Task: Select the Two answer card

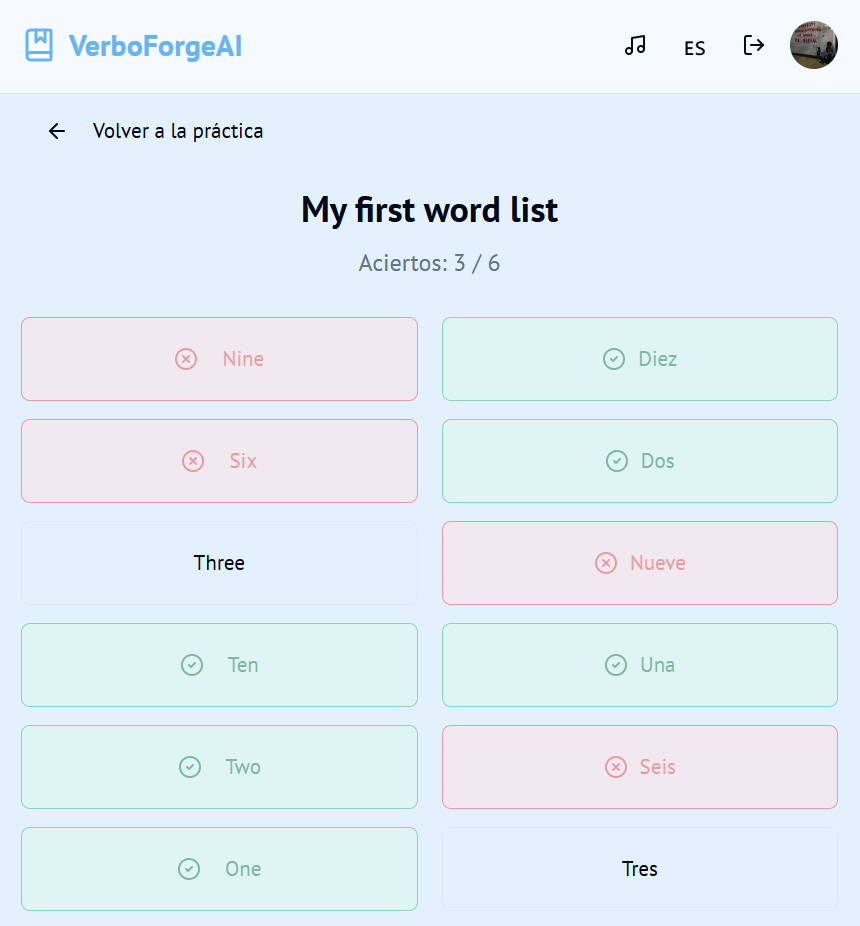Action: [219, 767]
